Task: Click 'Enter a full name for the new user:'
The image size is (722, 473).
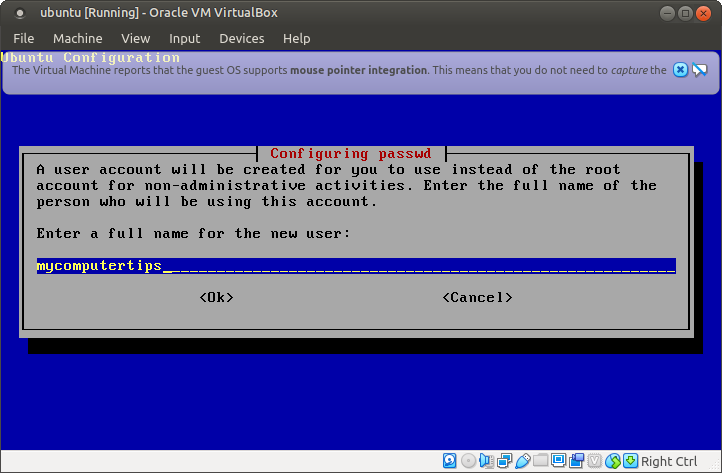Action: 193,234
